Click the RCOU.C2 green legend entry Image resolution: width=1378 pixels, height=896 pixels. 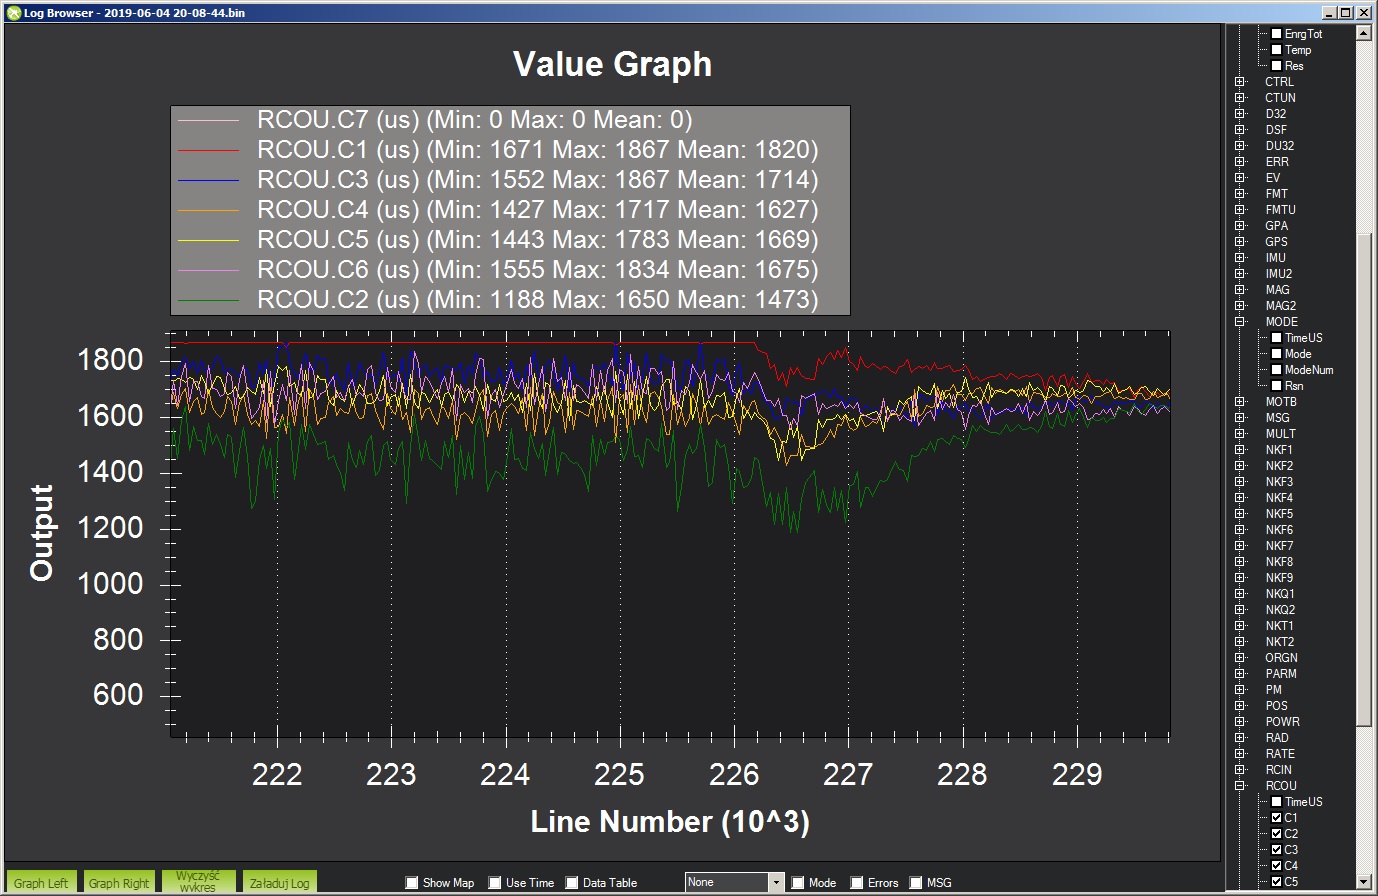click(498, 299)
